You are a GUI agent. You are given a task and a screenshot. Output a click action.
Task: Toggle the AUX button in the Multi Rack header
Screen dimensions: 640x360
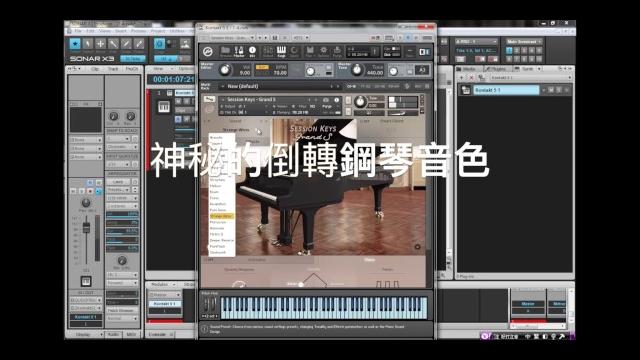pos(418,86)
